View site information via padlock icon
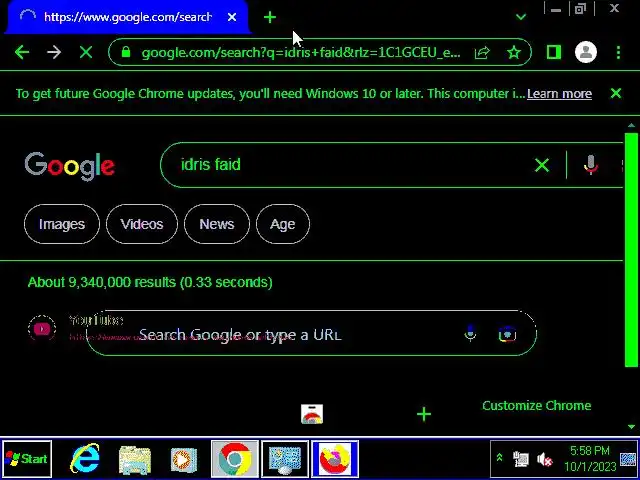Image resolution: width=640 pixels, height=480 pixels. (126, 52)
